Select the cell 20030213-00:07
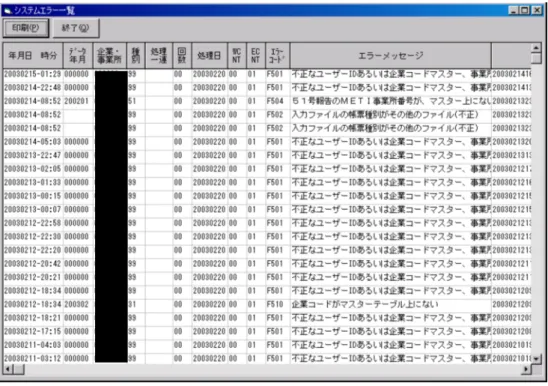This screenshot has height=386, width=548. 33,209
